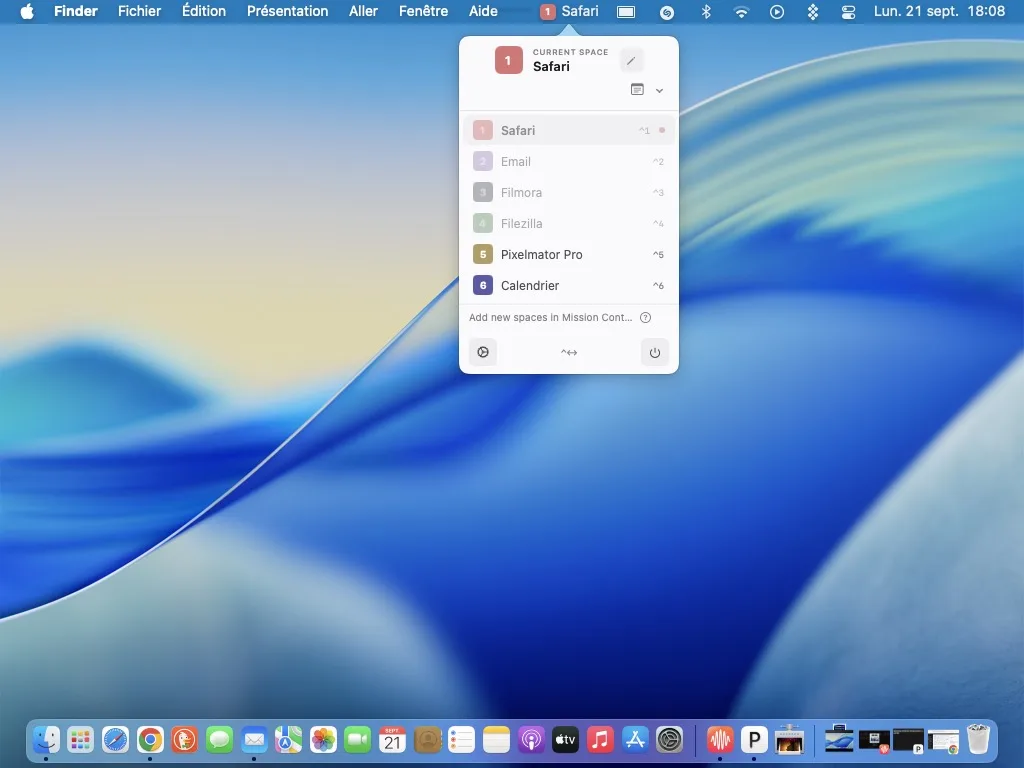Screen dimensions: 1024x768
Task: Open the Aller menu
Action: 363,11
